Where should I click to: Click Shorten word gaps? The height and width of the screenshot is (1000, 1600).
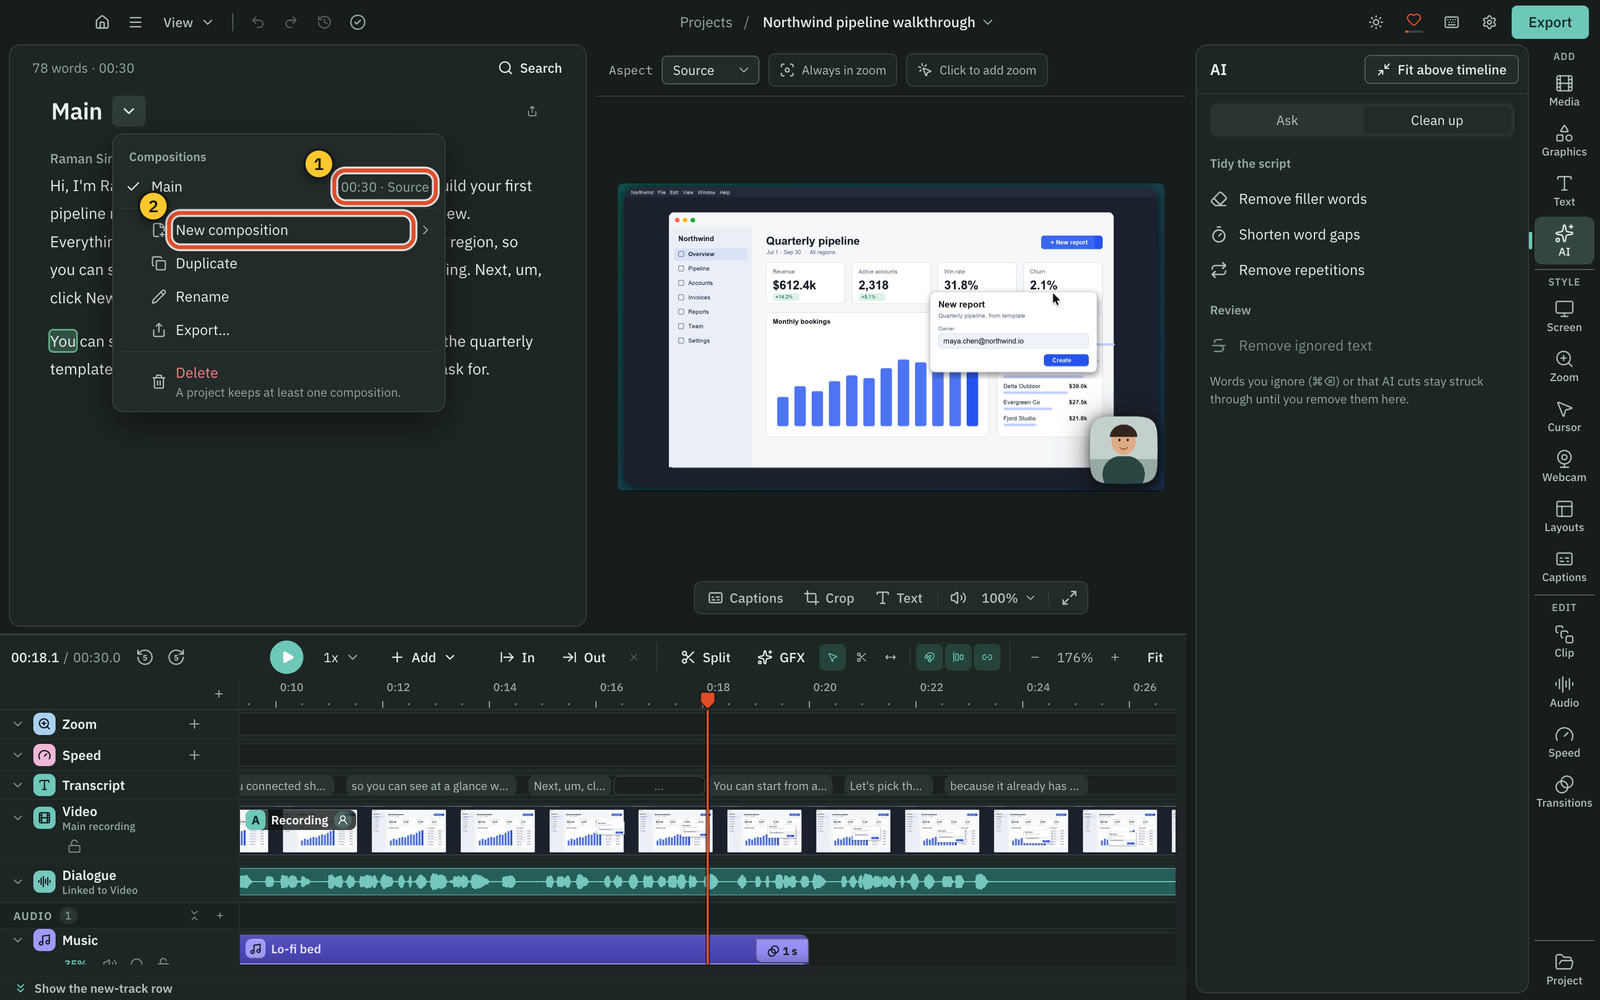tap(1299, 235)
